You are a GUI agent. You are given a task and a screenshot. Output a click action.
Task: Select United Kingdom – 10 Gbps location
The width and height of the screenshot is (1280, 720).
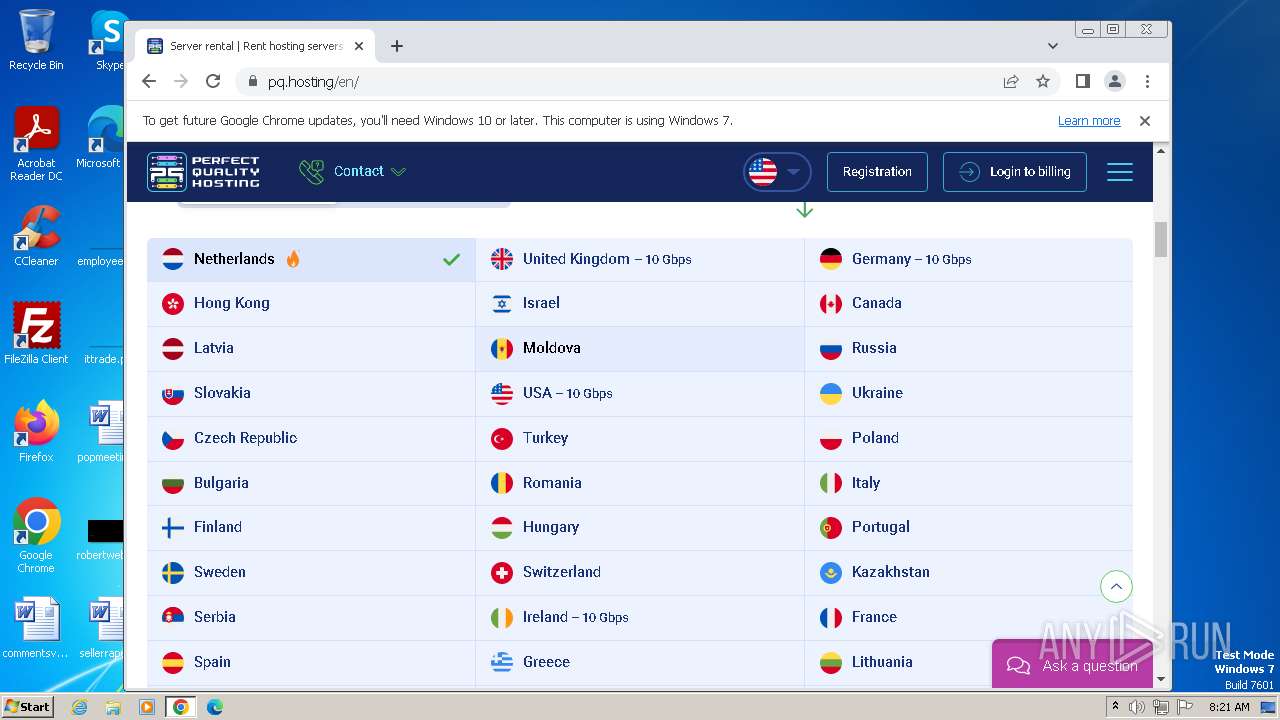640,259
